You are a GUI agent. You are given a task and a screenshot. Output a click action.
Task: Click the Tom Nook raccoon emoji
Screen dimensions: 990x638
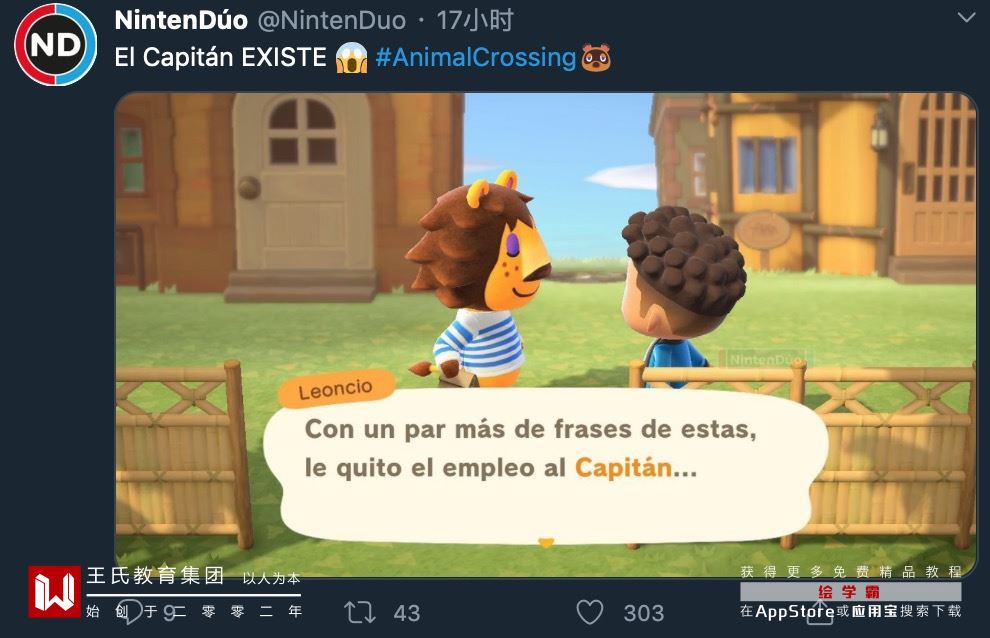pos(595,58)
